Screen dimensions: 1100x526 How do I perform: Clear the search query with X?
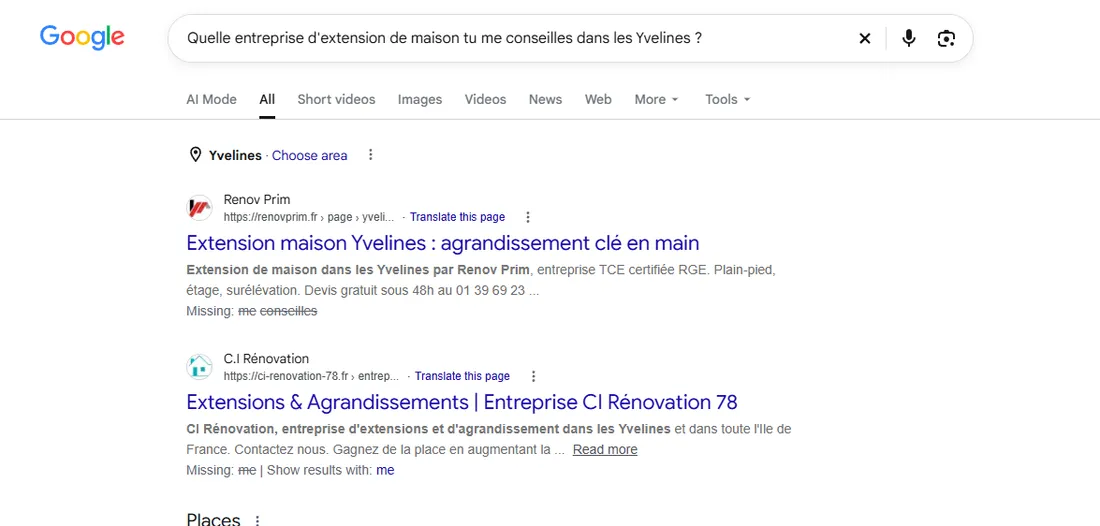[x=864, y=39]
